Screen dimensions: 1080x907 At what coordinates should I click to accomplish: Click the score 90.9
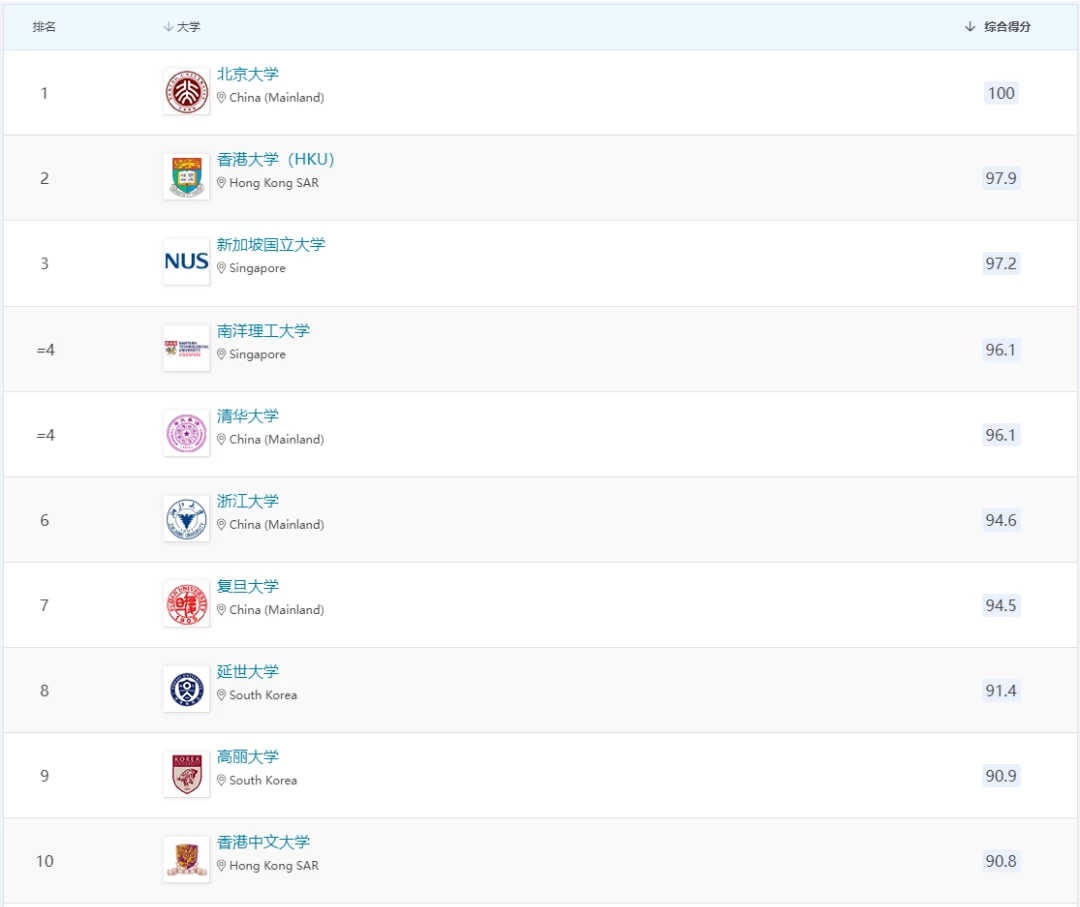click(1001, 775)
